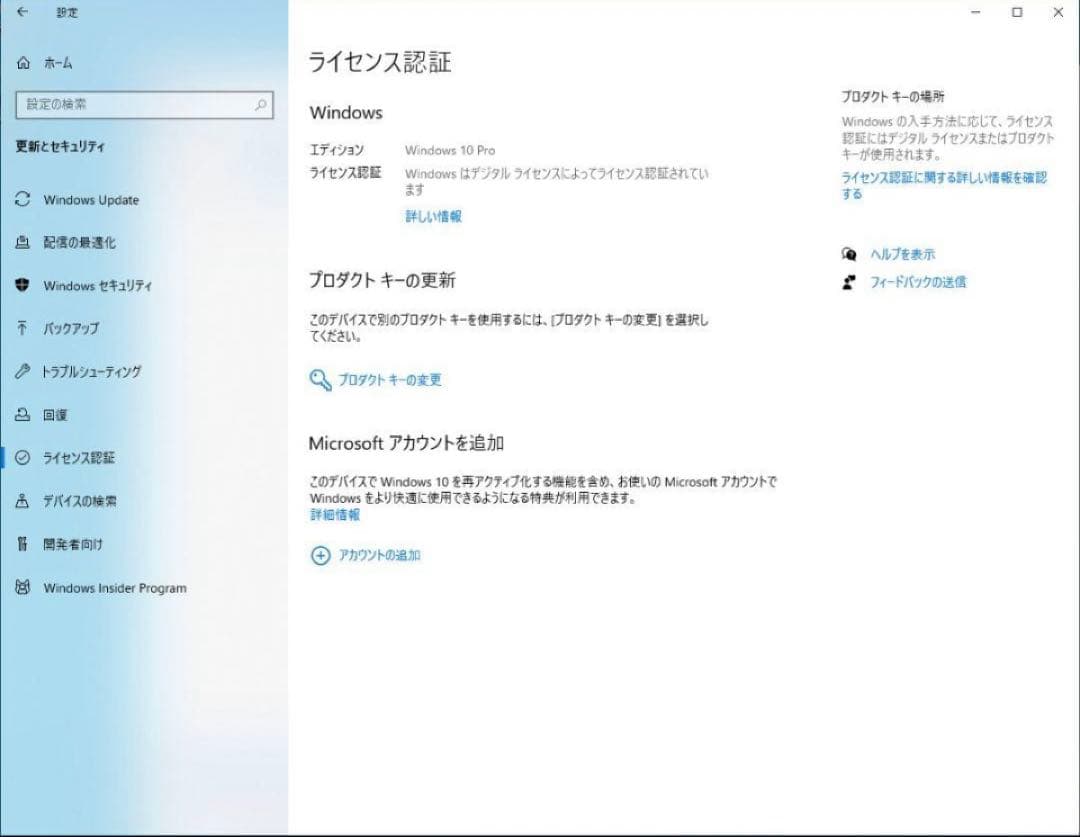Image resolution: width=1080 pixels, height=837 pixels.
Task: Open 詳しい情報 under Windows activation status
Action: point(433,216)
